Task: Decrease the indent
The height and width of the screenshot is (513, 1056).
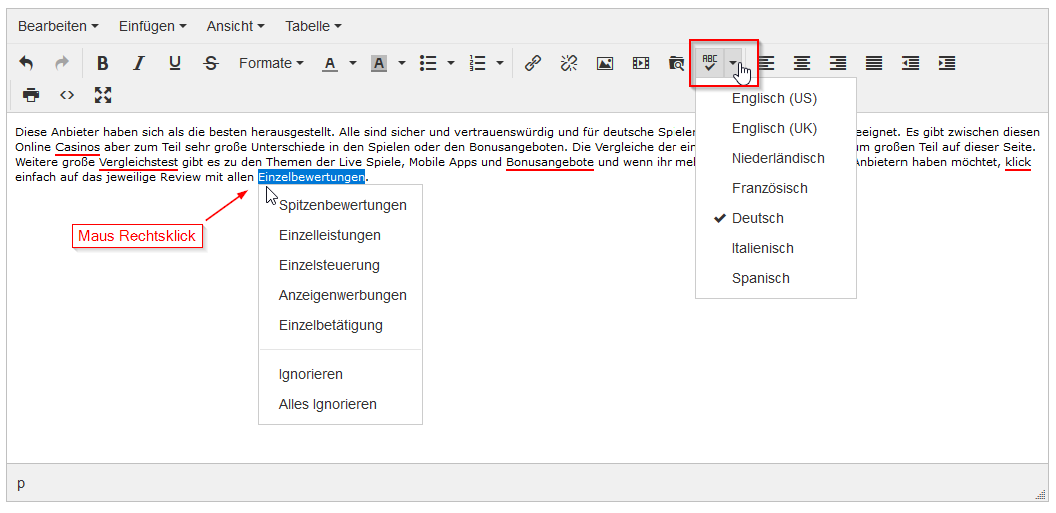Action: tap(911, 63)
